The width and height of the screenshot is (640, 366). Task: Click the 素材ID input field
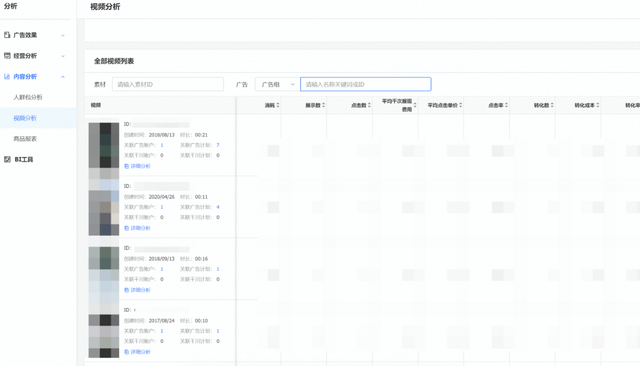pos(168,84)
